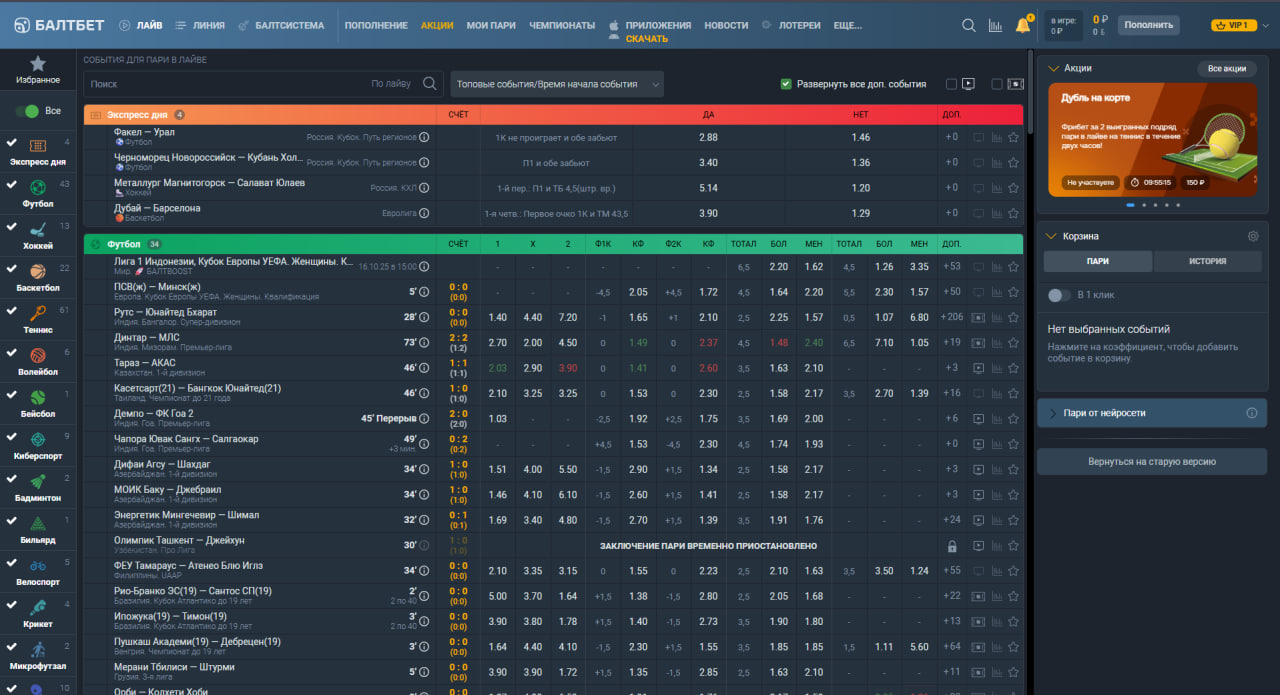Open the statistics bar chart icon in header
Screen dimensions: 1280x695
pos(995,26)
